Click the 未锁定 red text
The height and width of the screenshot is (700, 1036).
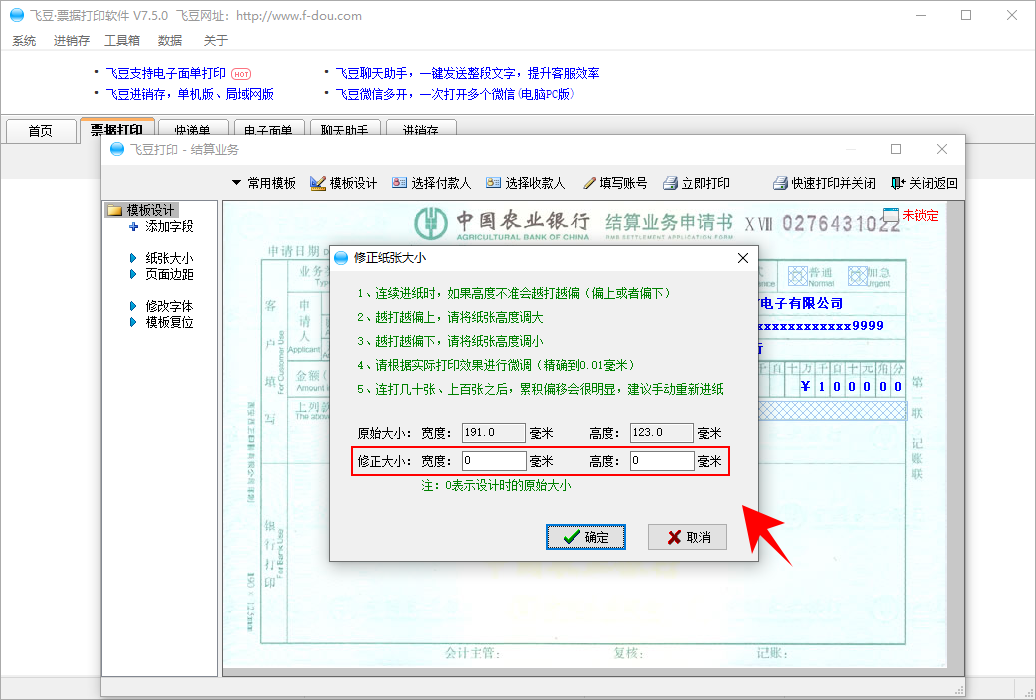pos(920,215)
